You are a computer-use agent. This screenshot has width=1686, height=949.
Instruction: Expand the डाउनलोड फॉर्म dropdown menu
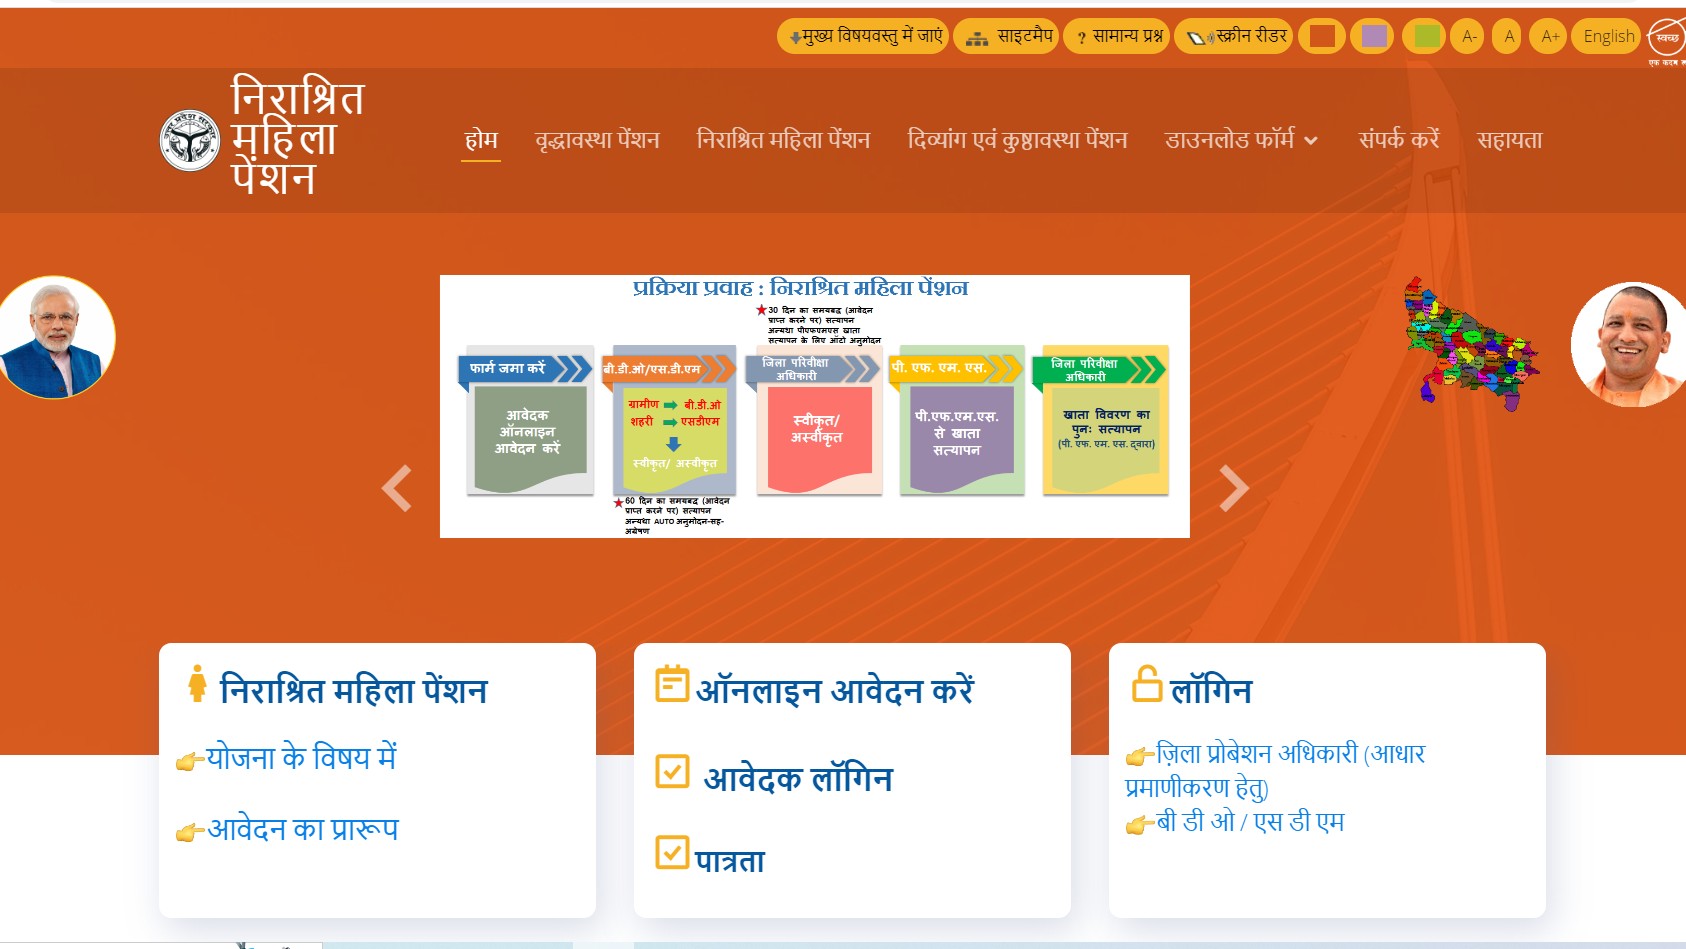pyautogui.click(x=1241, y=140)
